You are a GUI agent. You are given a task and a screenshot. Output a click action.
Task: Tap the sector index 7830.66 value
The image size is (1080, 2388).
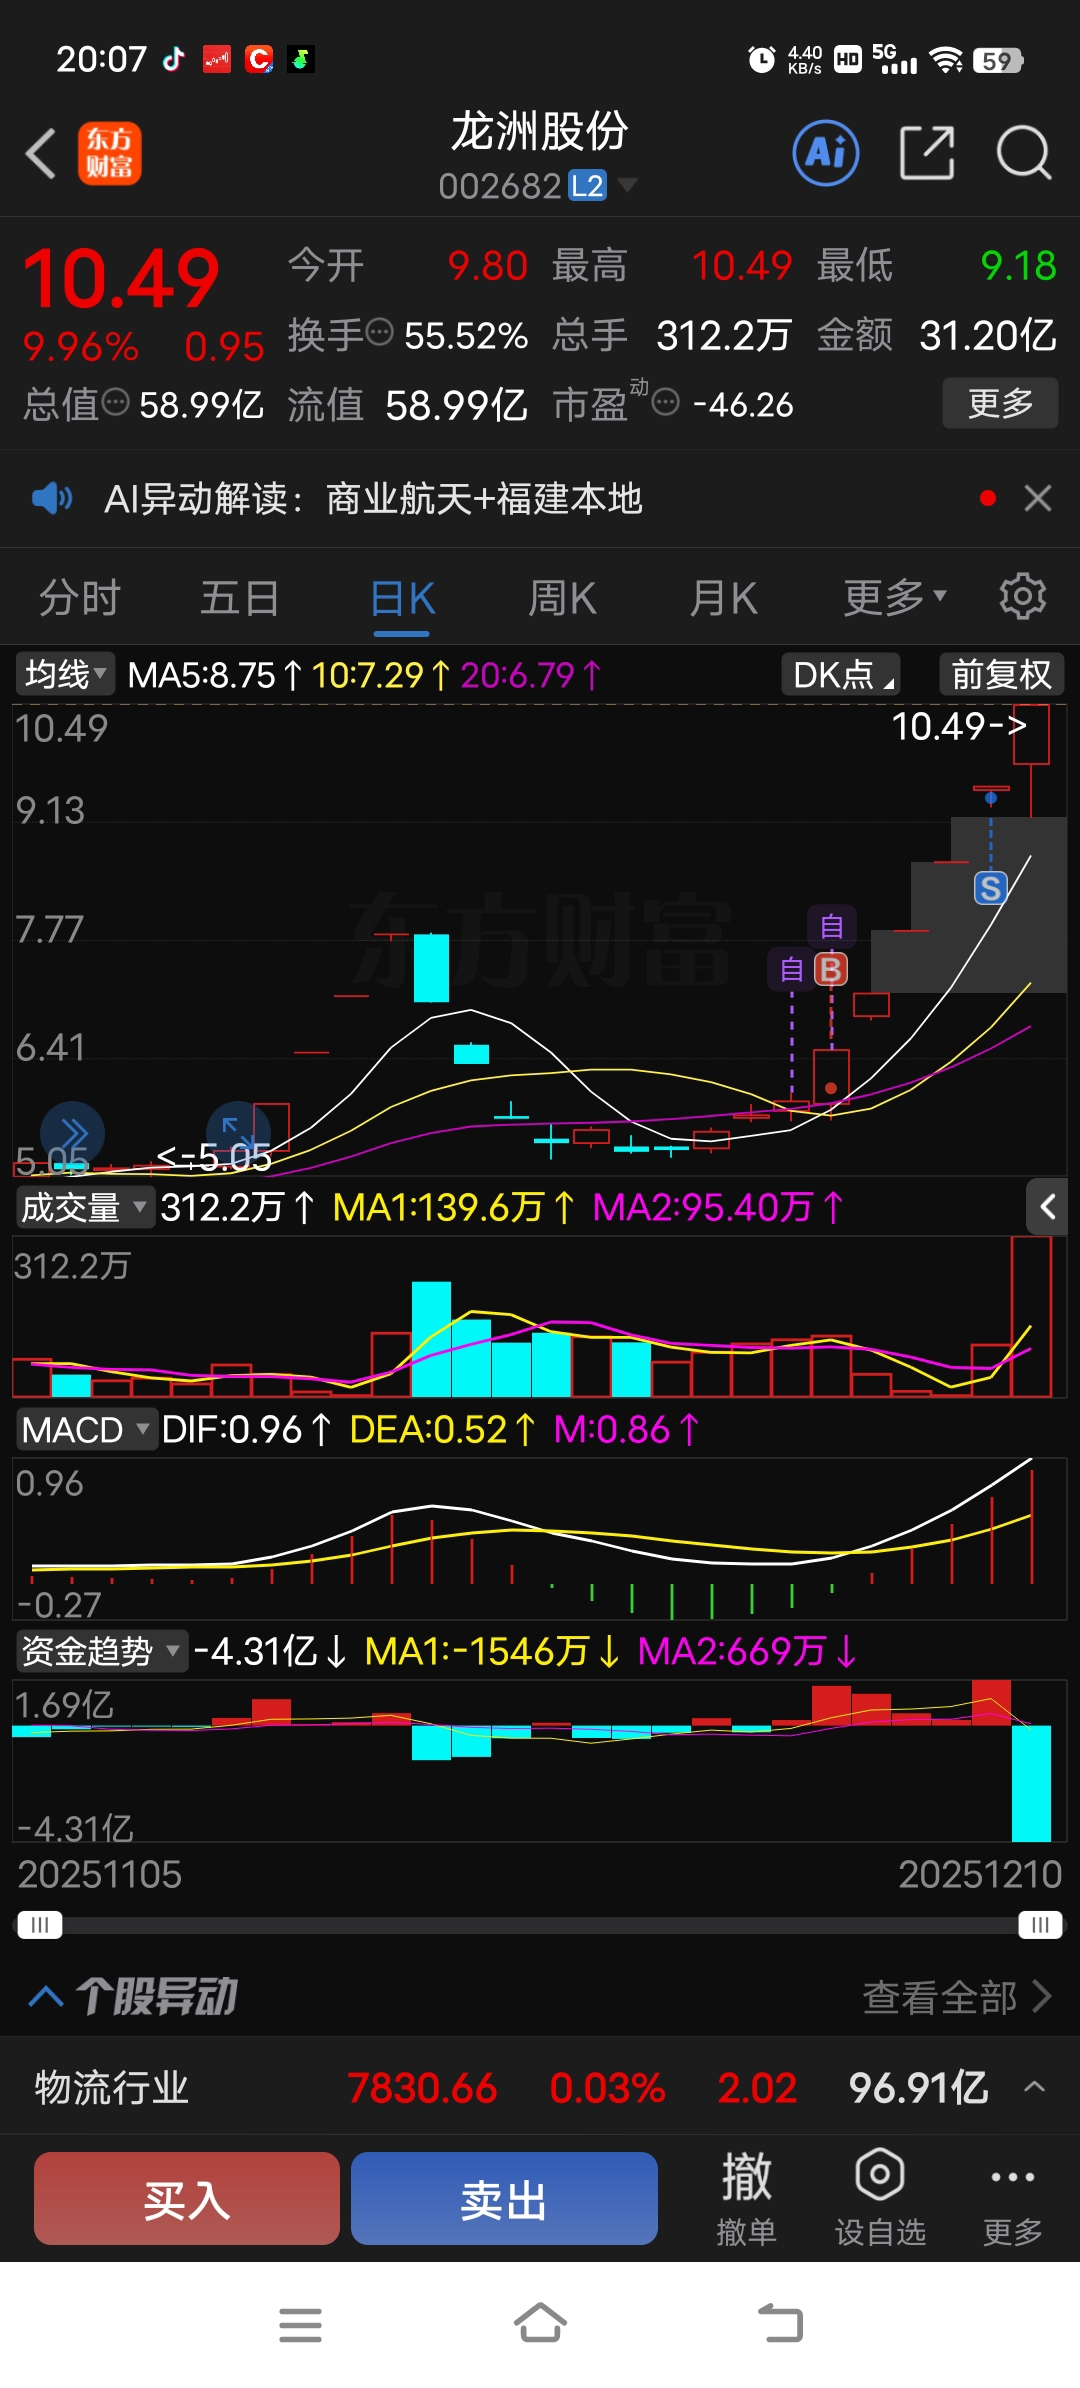tap(422, 2088)
